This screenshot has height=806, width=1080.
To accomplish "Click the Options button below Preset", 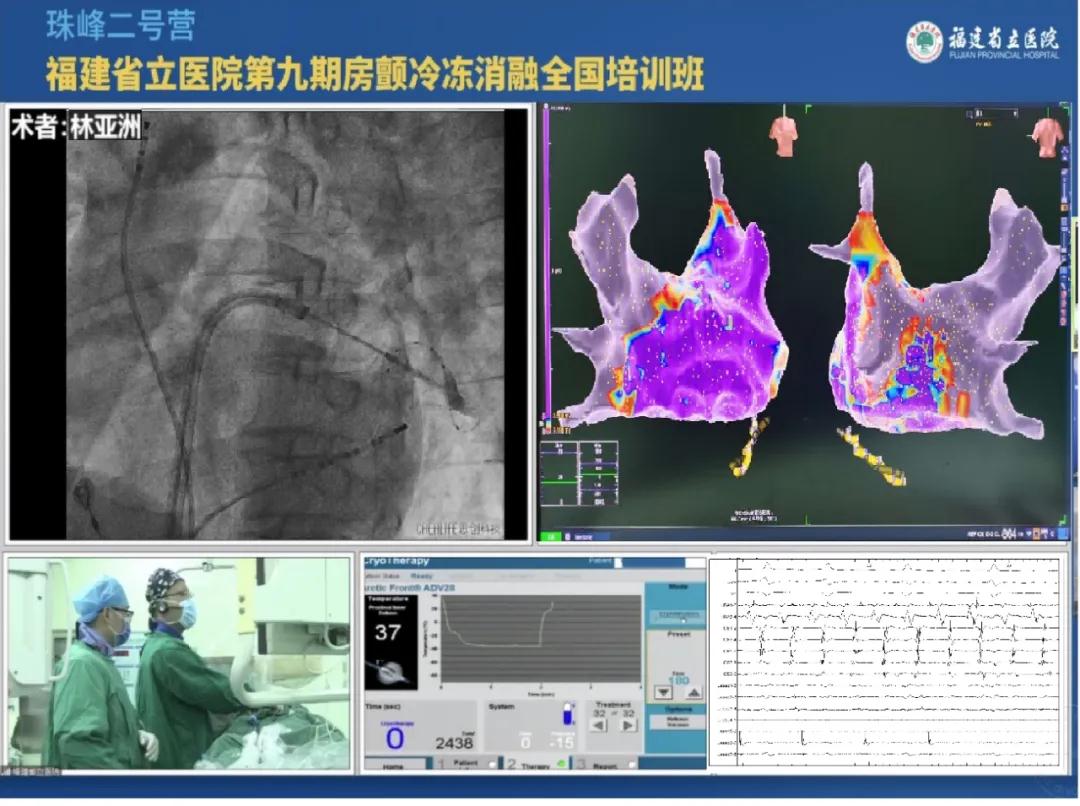I will pos(678,724).
